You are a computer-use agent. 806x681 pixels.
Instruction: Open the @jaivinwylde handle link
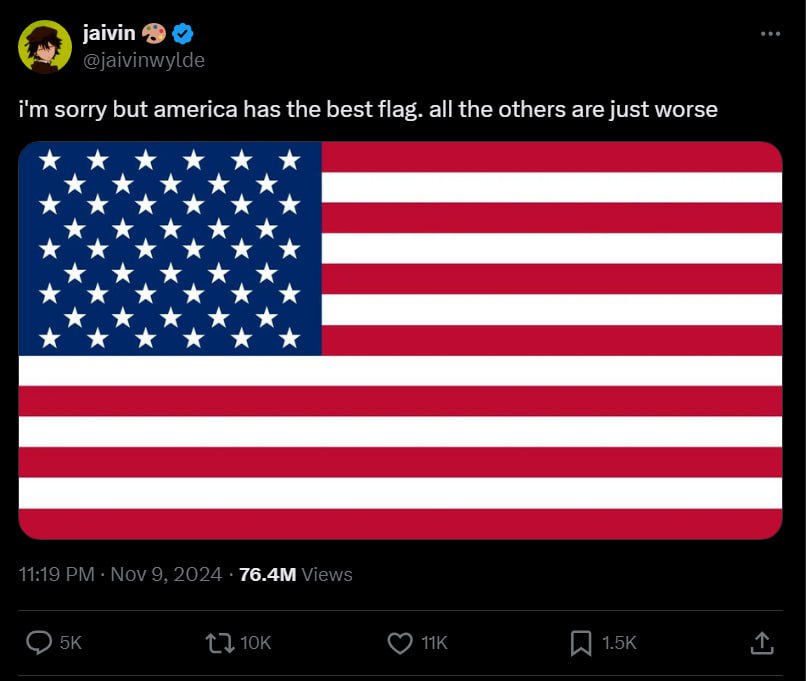point(143,59)
